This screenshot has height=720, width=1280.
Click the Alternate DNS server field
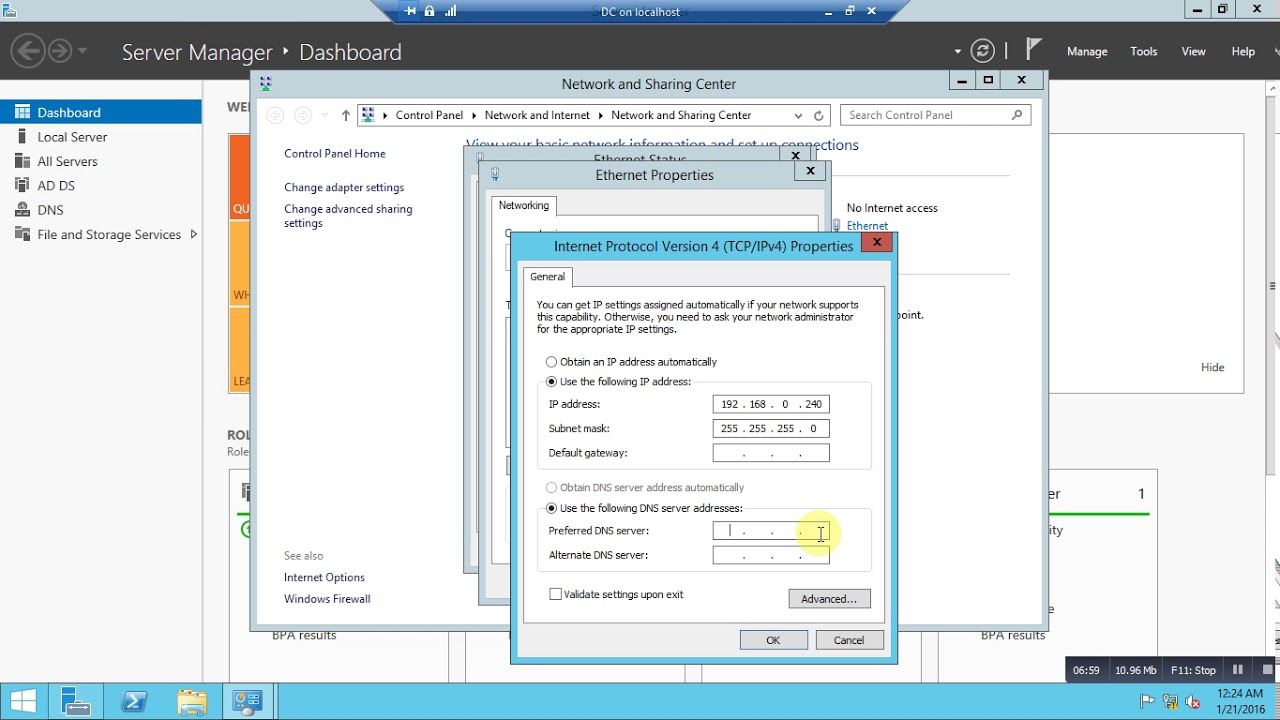(x=771, y=555)
